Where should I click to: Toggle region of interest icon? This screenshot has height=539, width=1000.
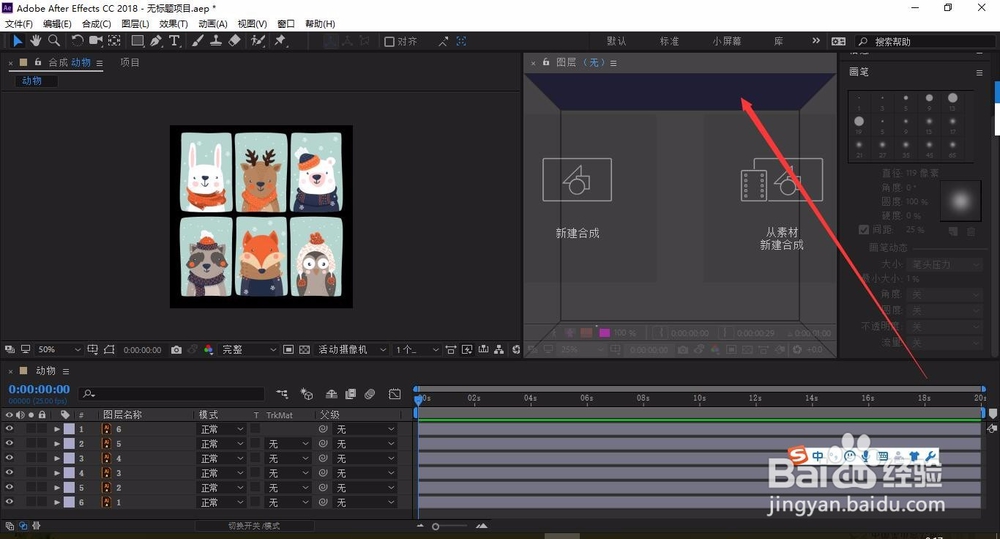(x=288, y=350)
